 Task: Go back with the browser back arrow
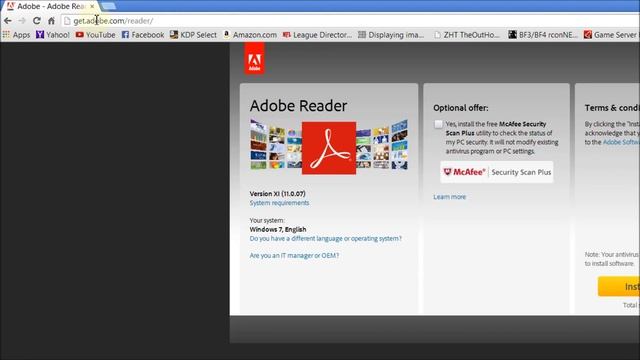8,20
